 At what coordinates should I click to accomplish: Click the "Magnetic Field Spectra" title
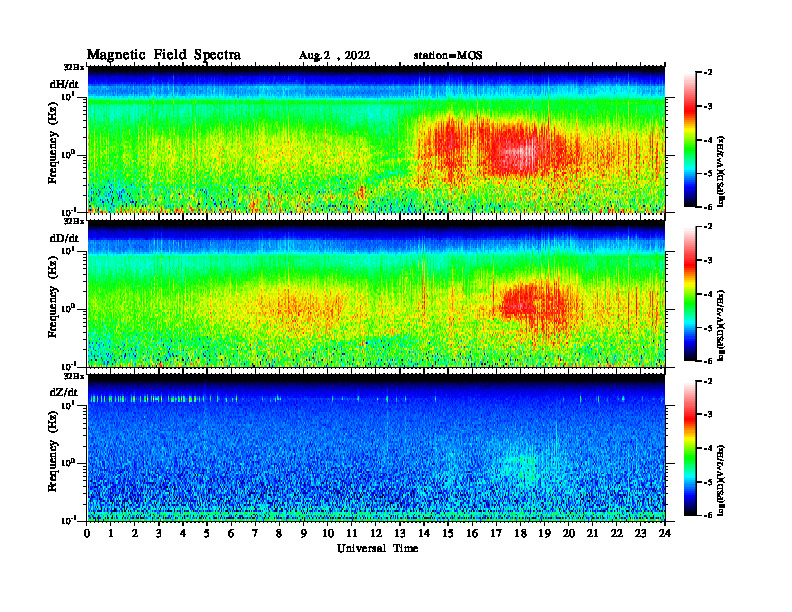[164, 55]
